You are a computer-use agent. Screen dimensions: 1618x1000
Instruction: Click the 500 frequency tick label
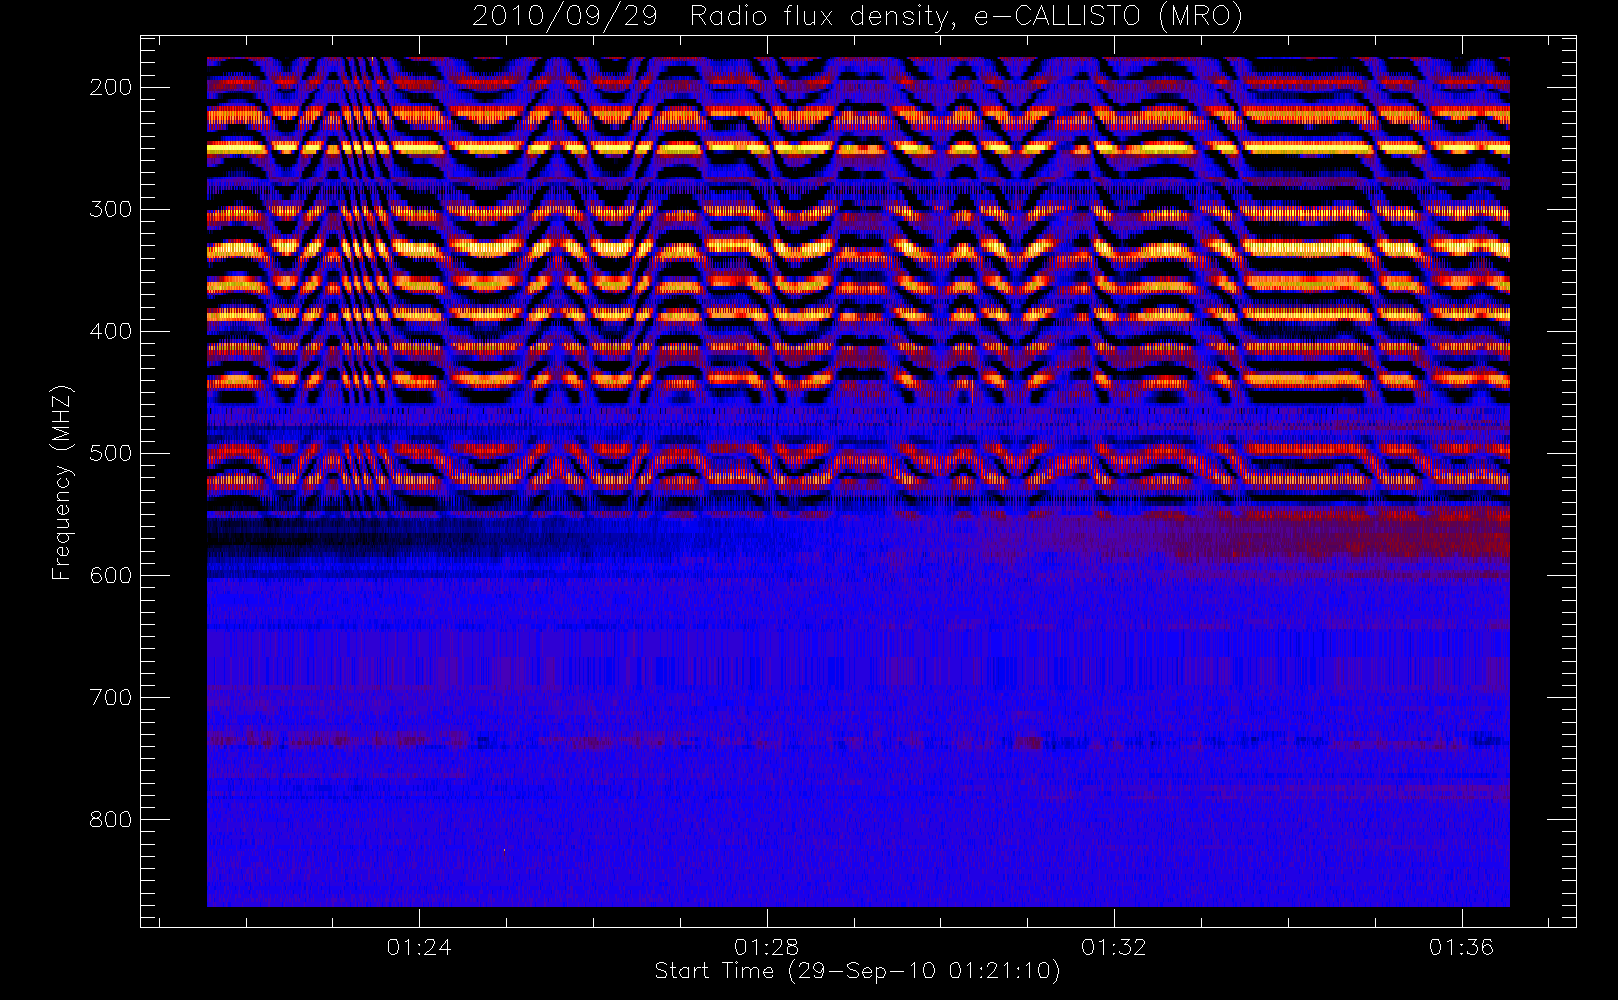(111, 453)
